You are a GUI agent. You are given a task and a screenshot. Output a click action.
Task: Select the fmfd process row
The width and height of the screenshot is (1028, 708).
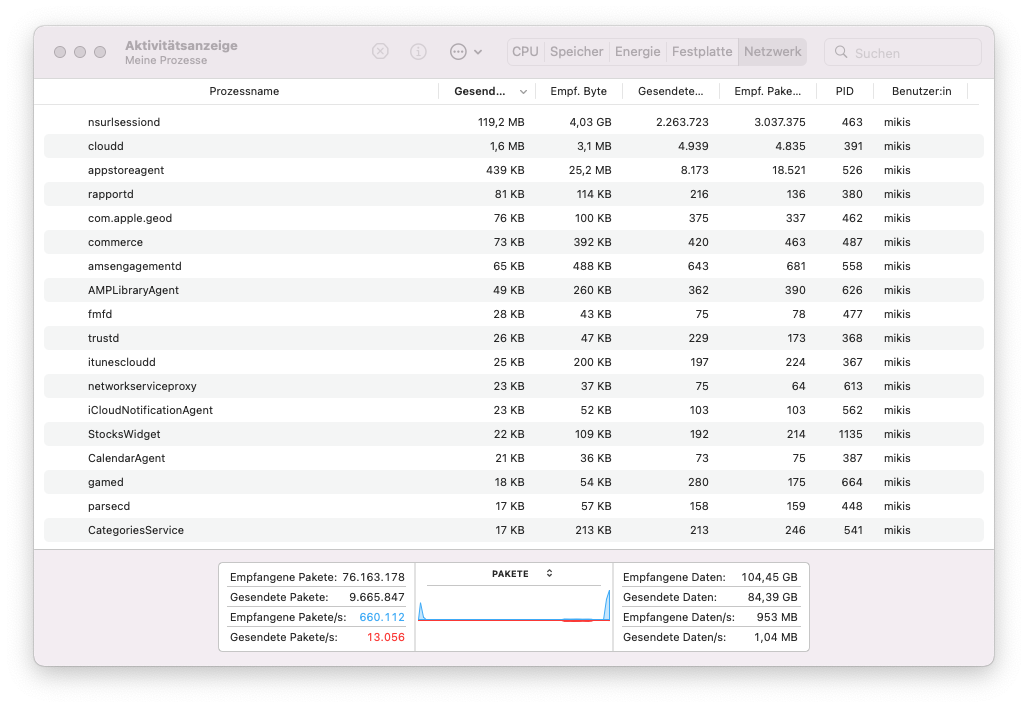pyautogui.click(x=513, y=314)
